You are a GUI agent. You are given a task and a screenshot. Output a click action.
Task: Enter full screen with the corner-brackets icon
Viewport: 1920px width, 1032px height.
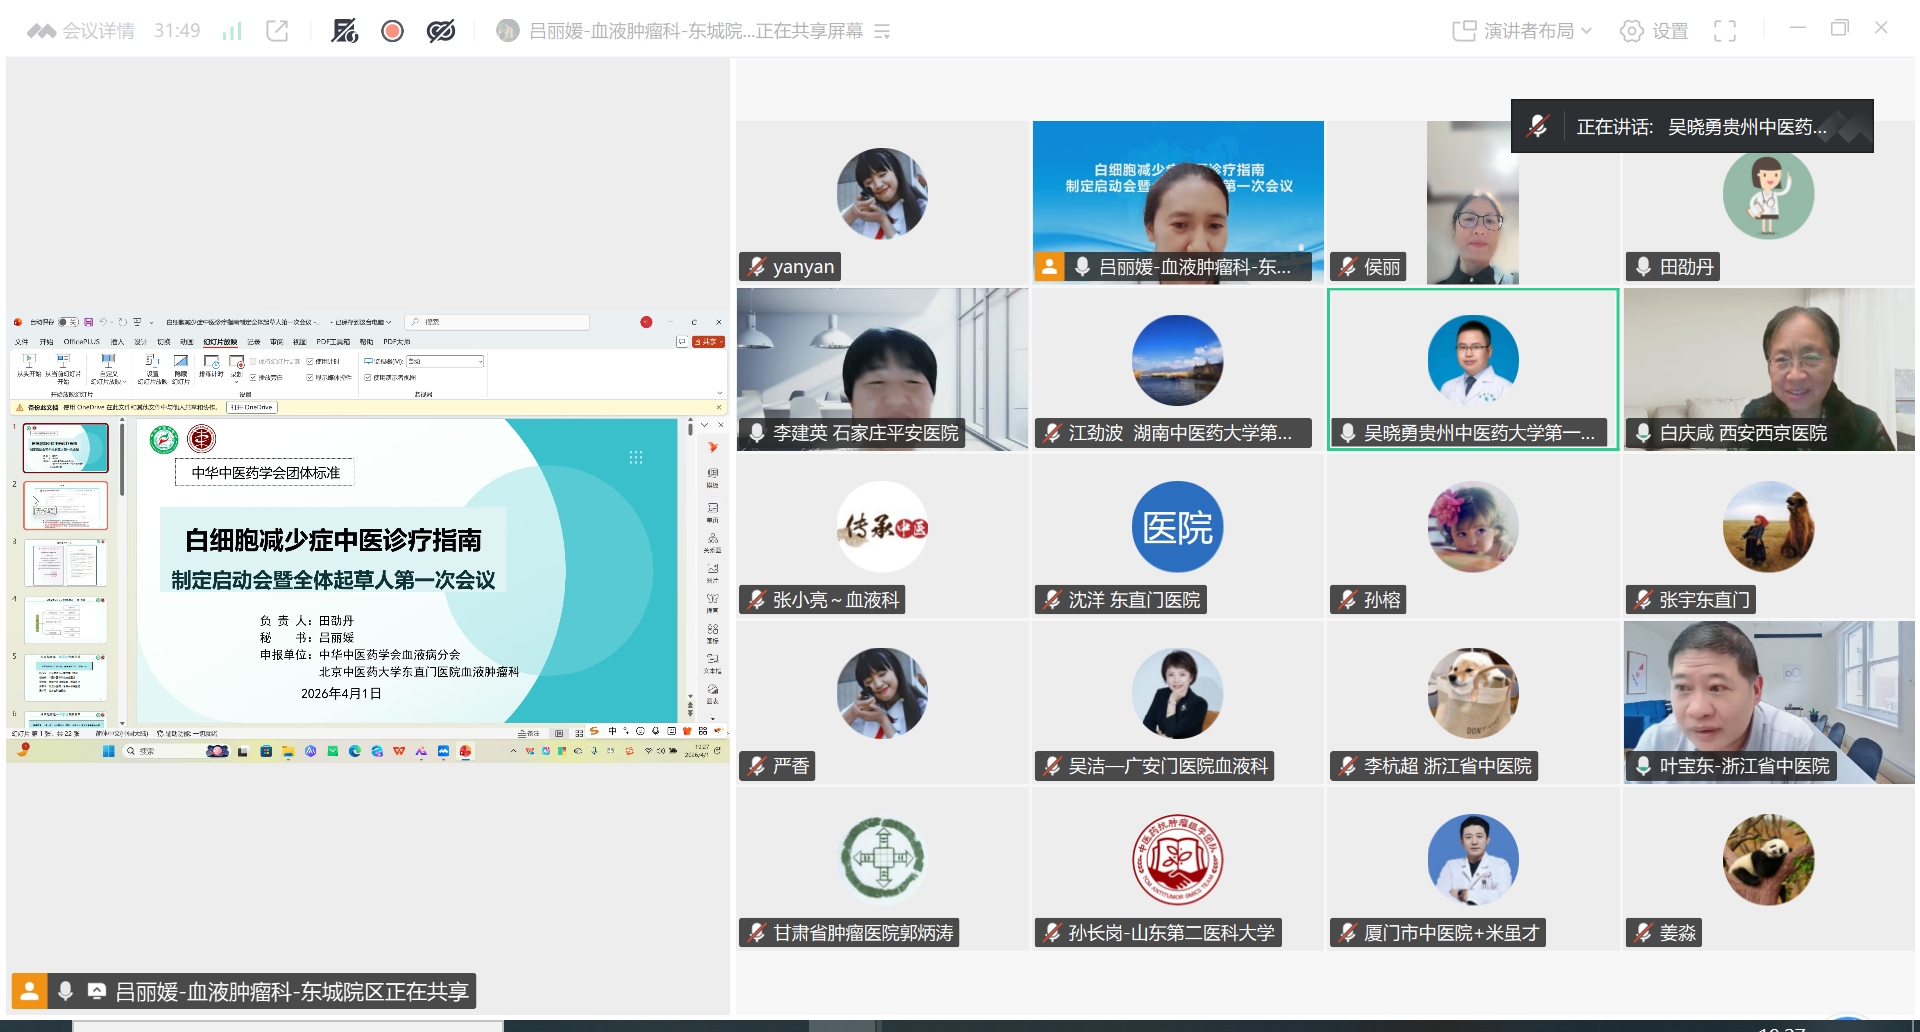[x=1724, y=31]
